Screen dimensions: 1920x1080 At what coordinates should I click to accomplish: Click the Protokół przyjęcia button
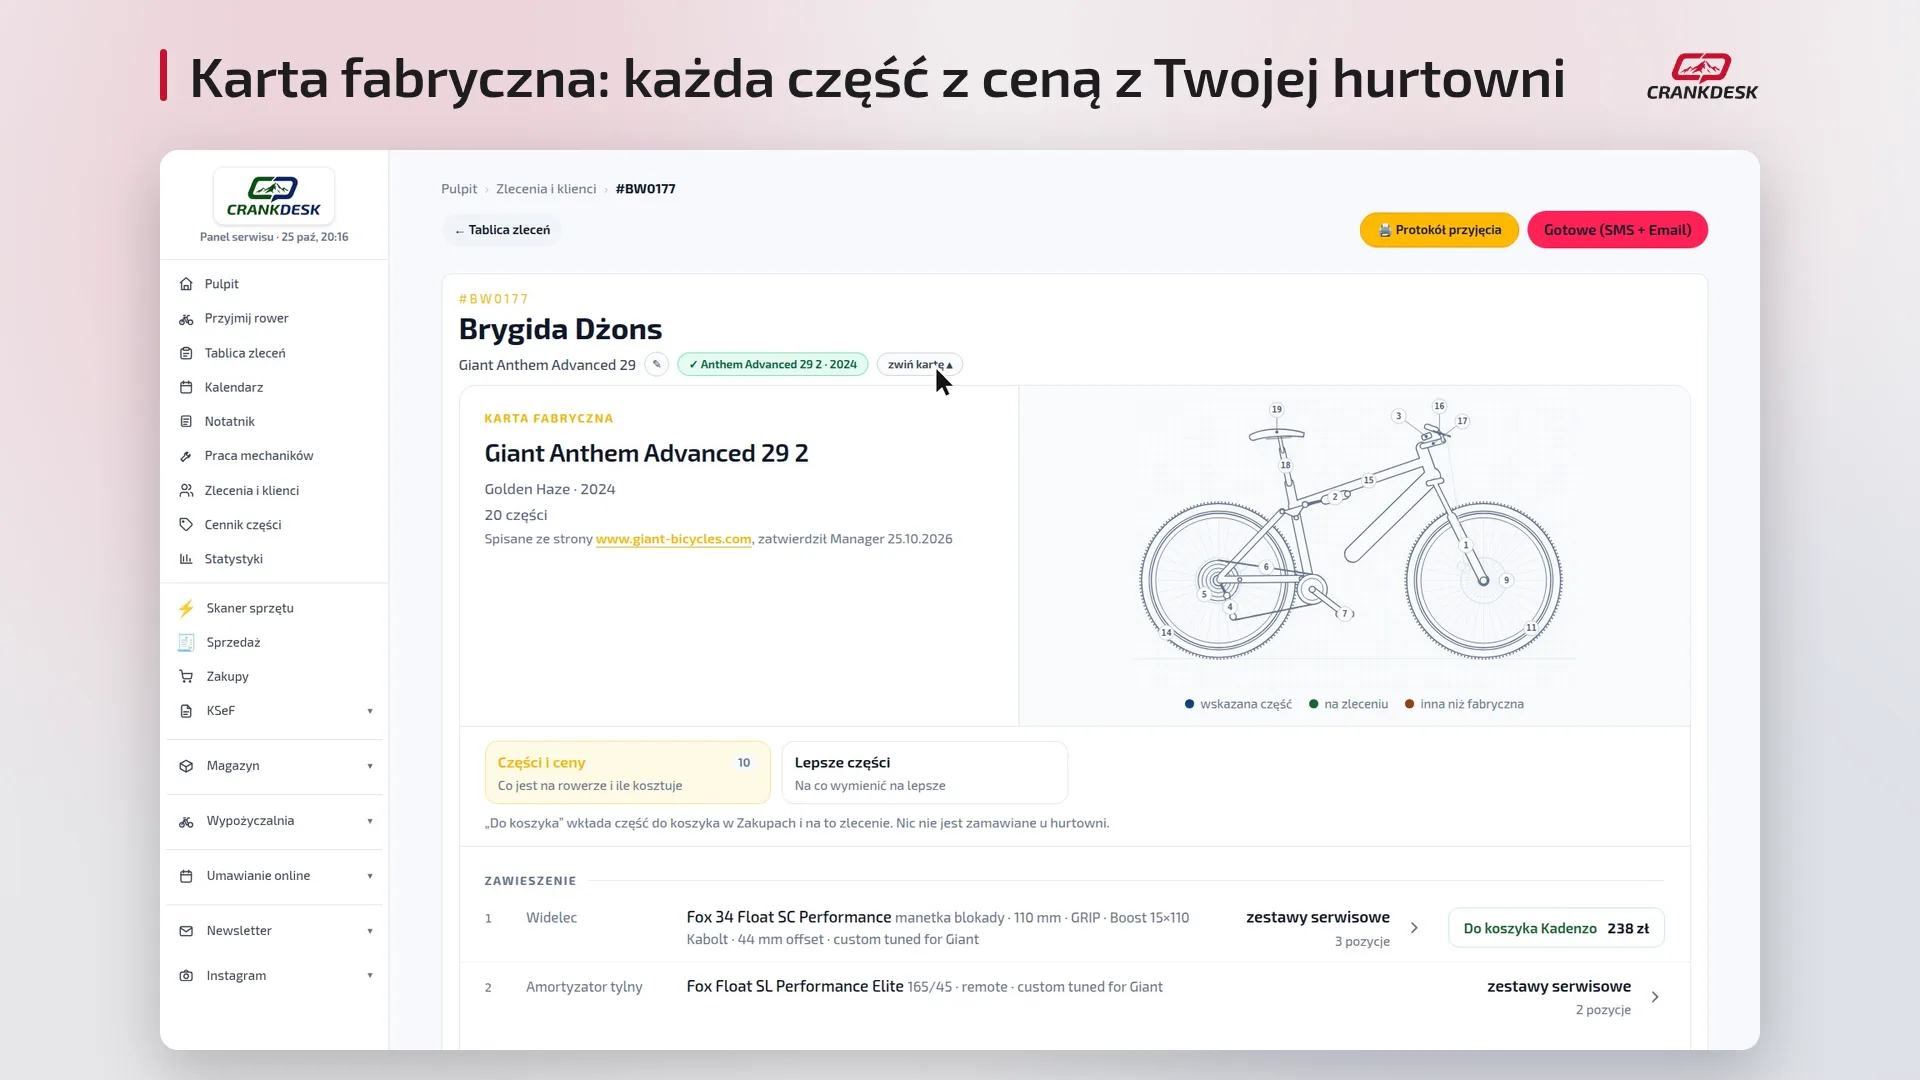[x=1439, y=230]
